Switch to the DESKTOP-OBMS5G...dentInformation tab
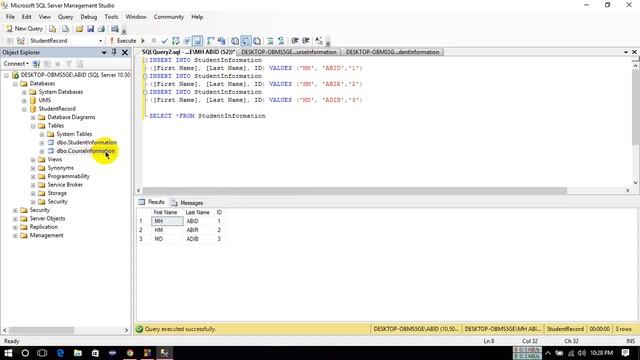This screenshot has width=640, height=360. [392, 52]
